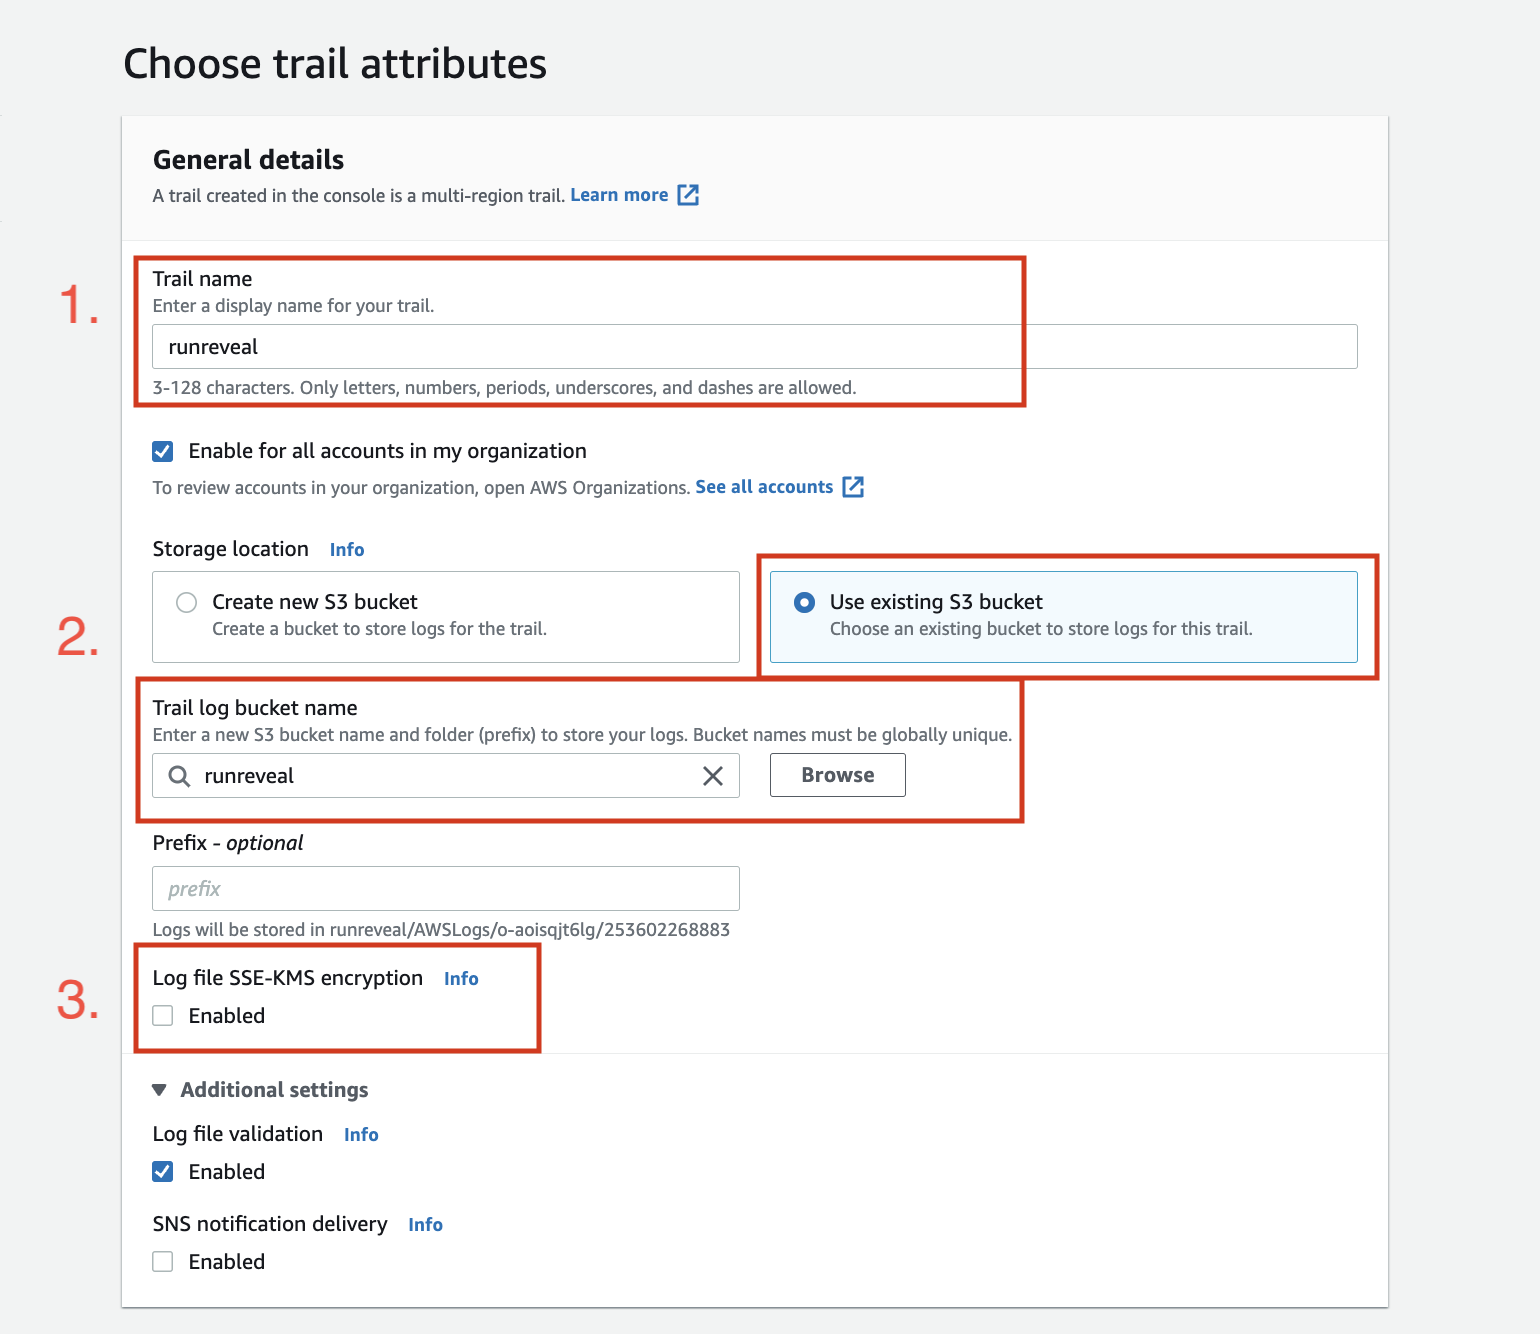Click Info link next to Storage location
Screen dimensions: 1540x1334
click(x=347, y=550)
